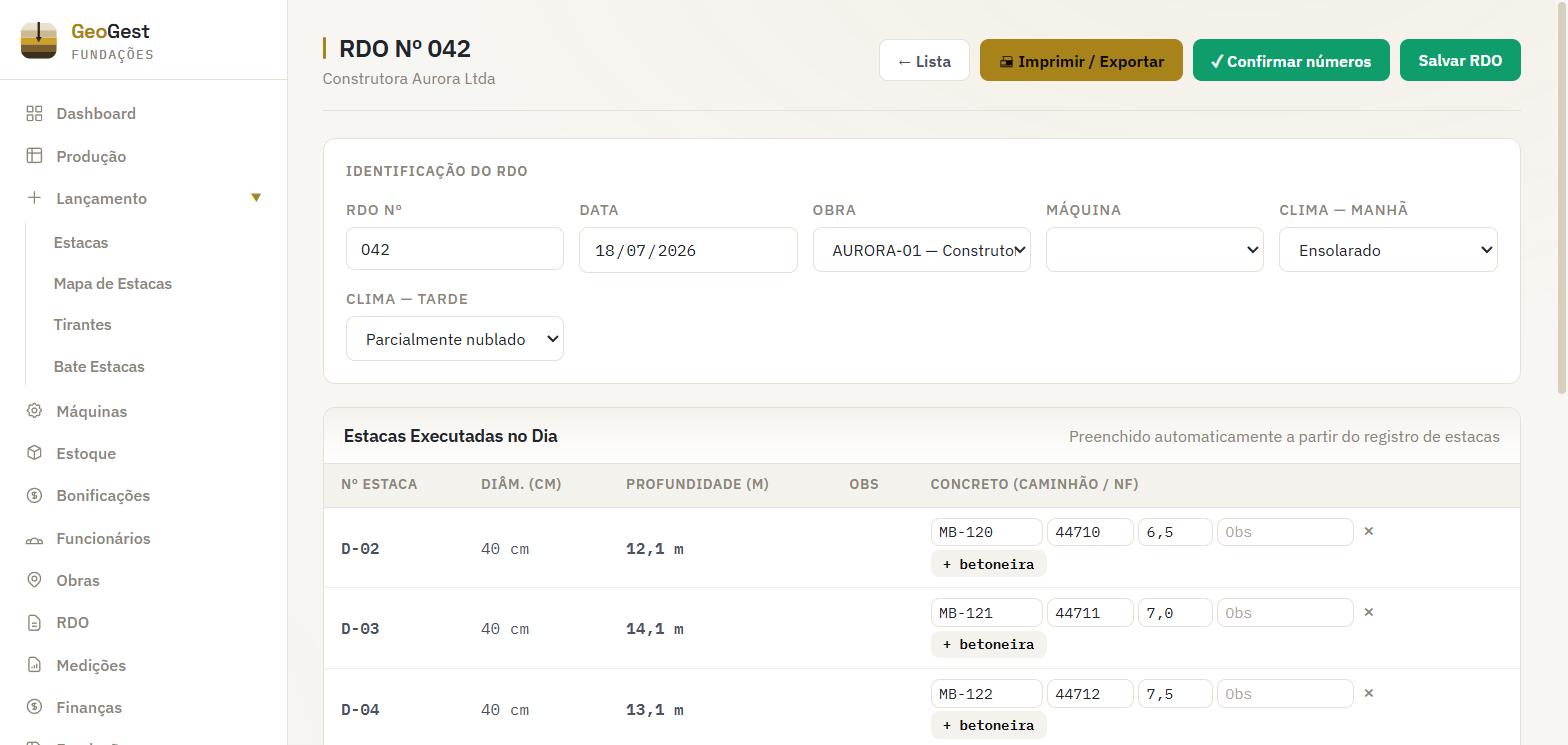
Task: Open Obras via its location pin icon
Action: (x=34, y=580)
